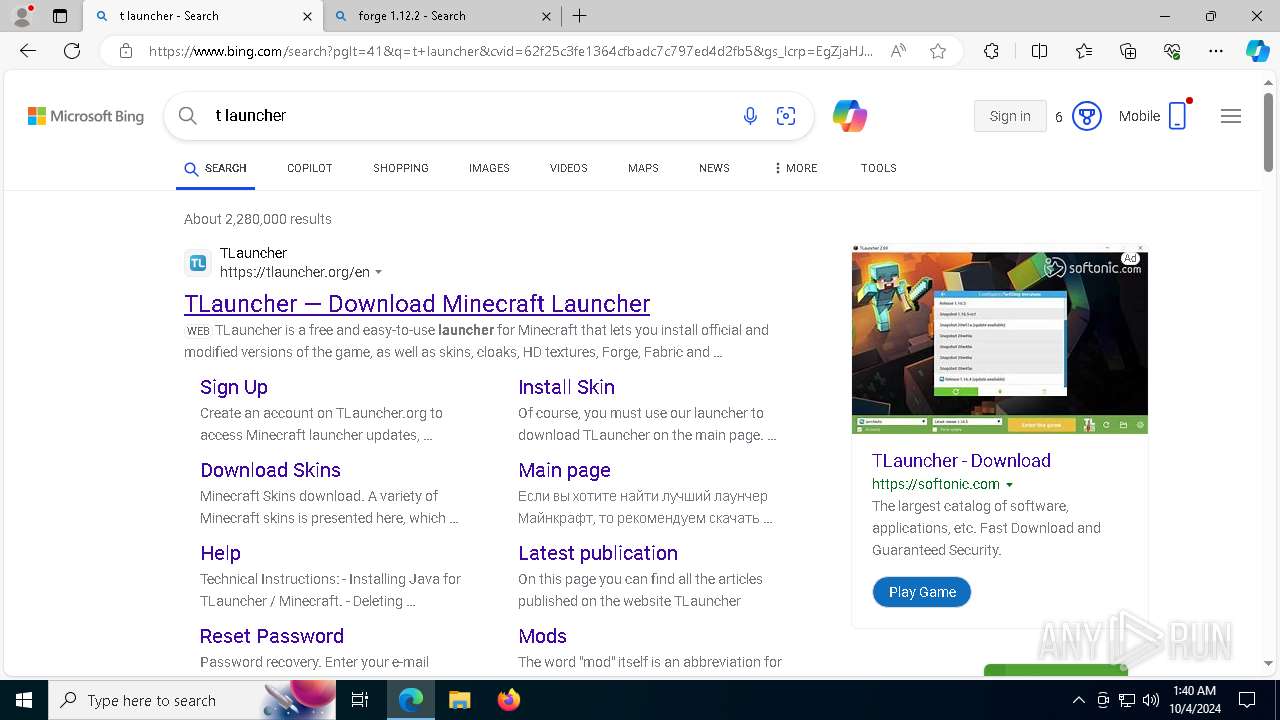Viewport: 1280px width, 720px height.
Task: Open the Extensions puzzle icon
Action: [x=991, y=51]
